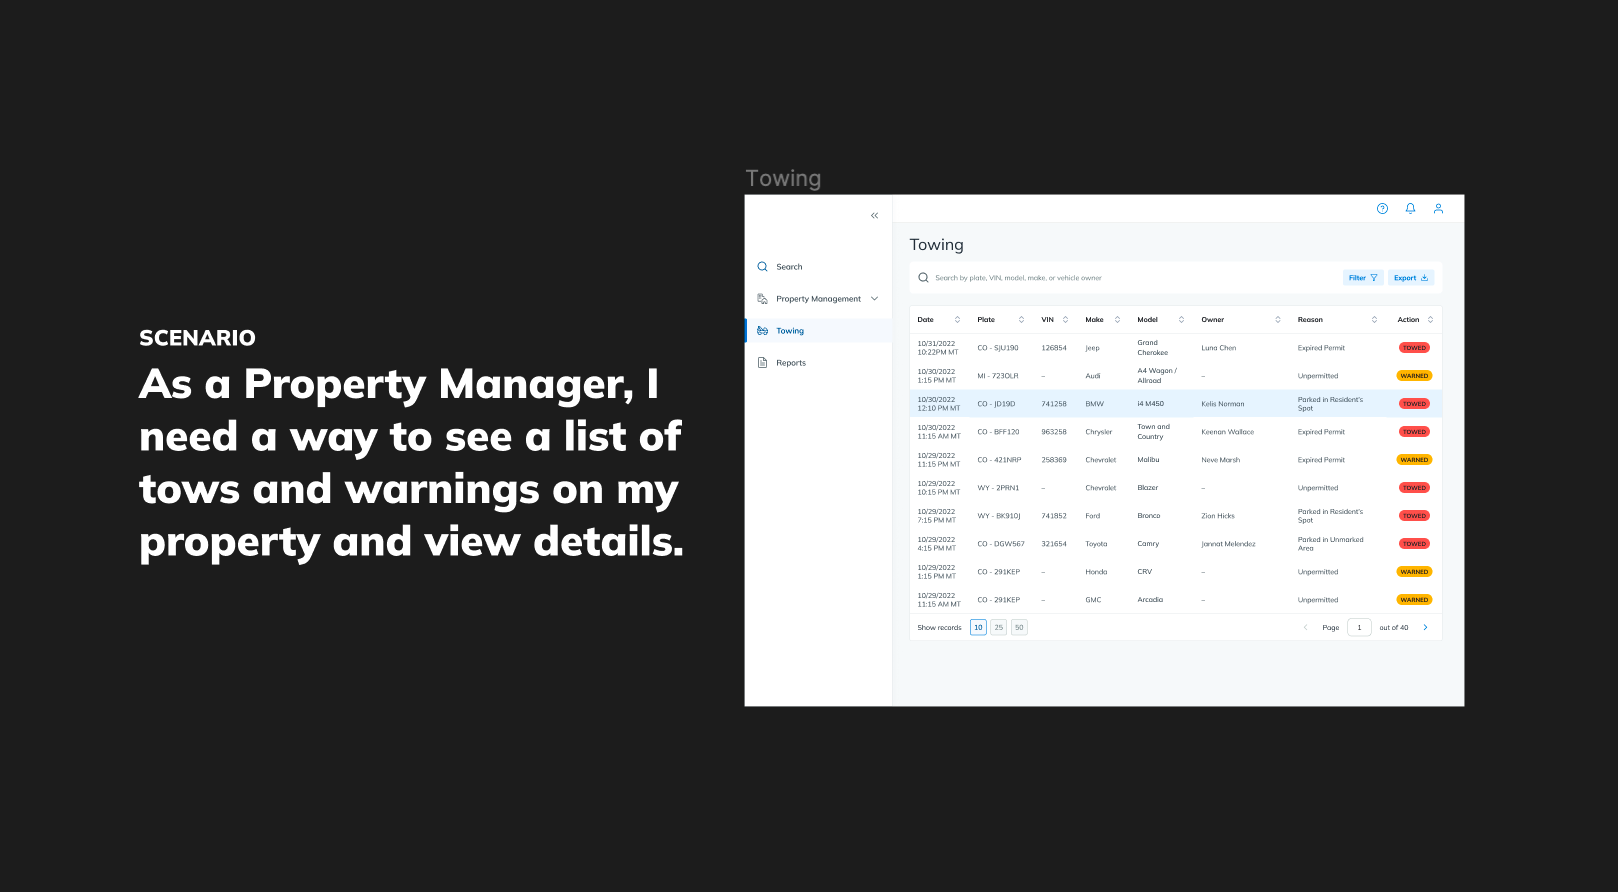Click TOWED badge for WY - BK910J
The height and width of the screenshot is (892, 1618).
pos(1414,516)
